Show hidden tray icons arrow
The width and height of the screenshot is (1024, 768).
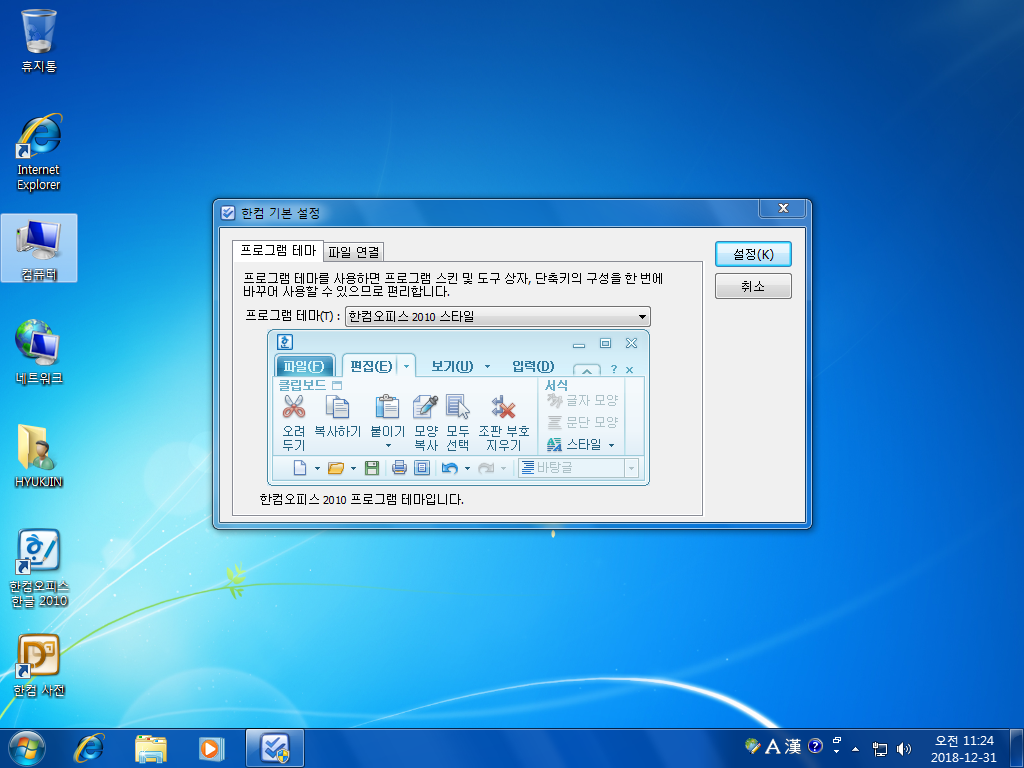[856, 749]
